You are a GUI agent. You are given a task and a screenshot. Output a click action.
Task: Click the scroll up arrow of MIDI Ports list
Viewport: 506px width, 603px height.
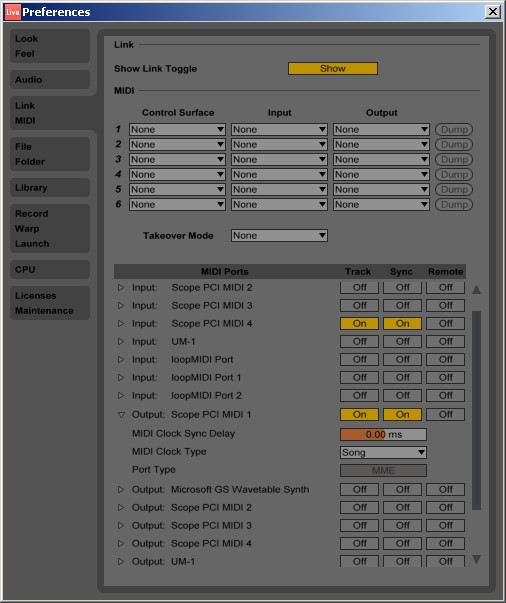[476, 290]
